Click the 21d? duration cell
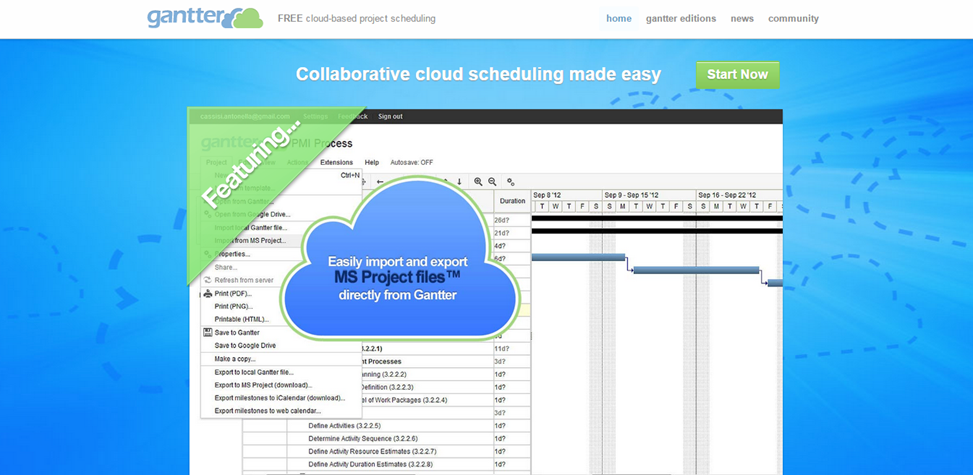The image size is (973, 475). pos(513,233)
